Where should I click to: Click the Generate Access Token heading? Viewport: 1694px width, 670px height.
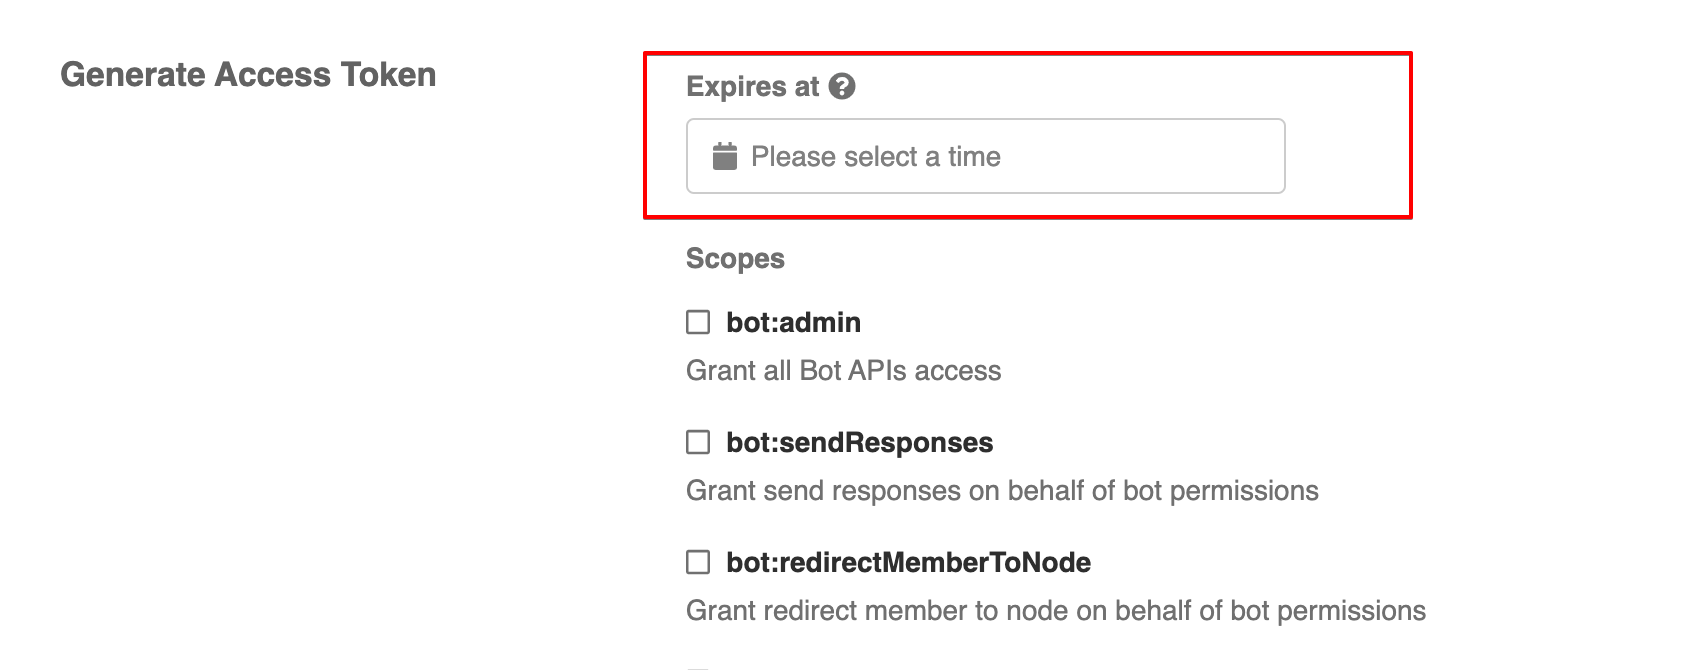[x=249, y=74]
